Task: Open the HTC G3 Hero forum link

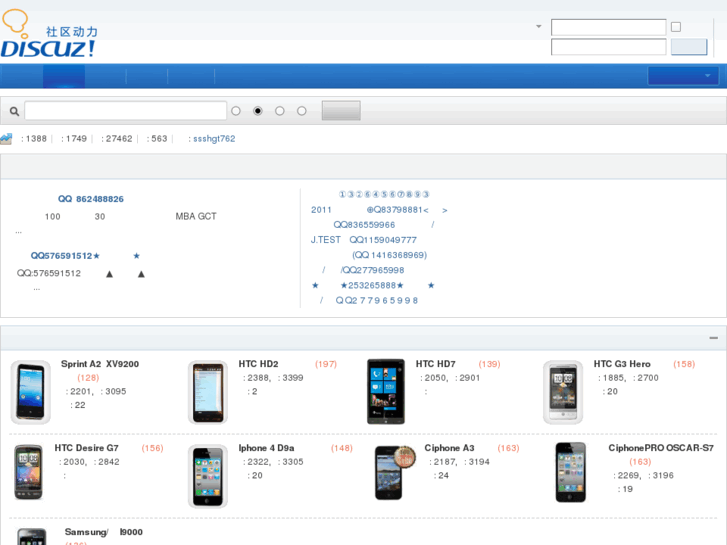Action: [x=622, y=364]
